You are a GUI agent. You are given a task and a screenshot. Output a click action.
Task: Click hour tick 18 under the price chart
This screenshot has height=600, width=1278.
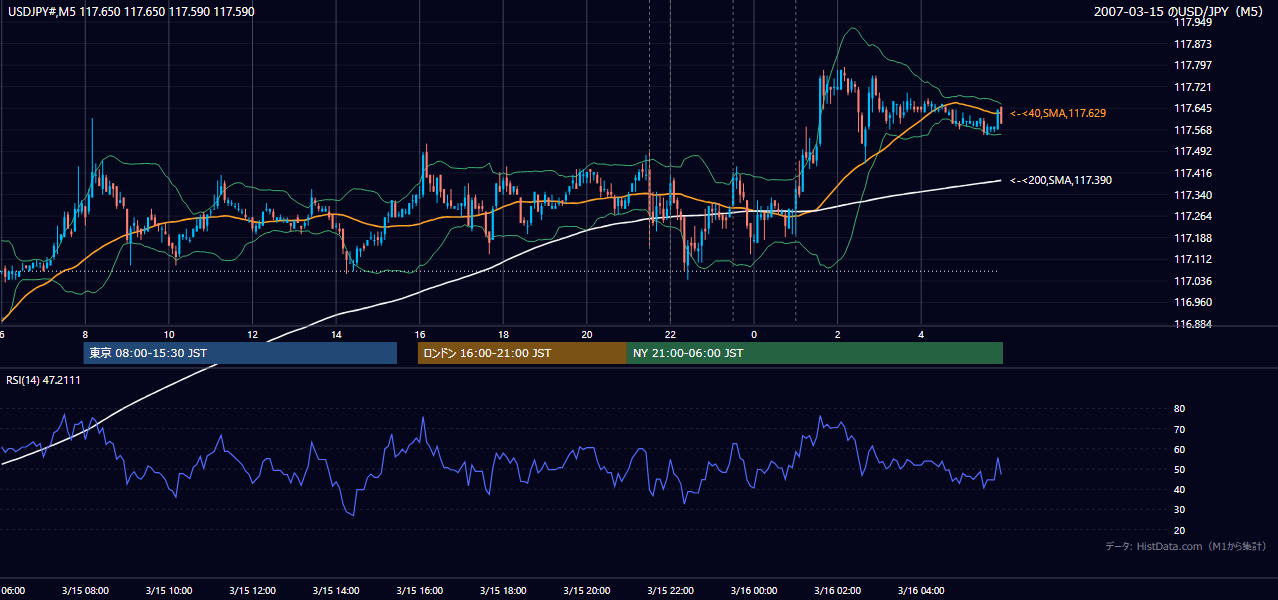pos(504,334)
